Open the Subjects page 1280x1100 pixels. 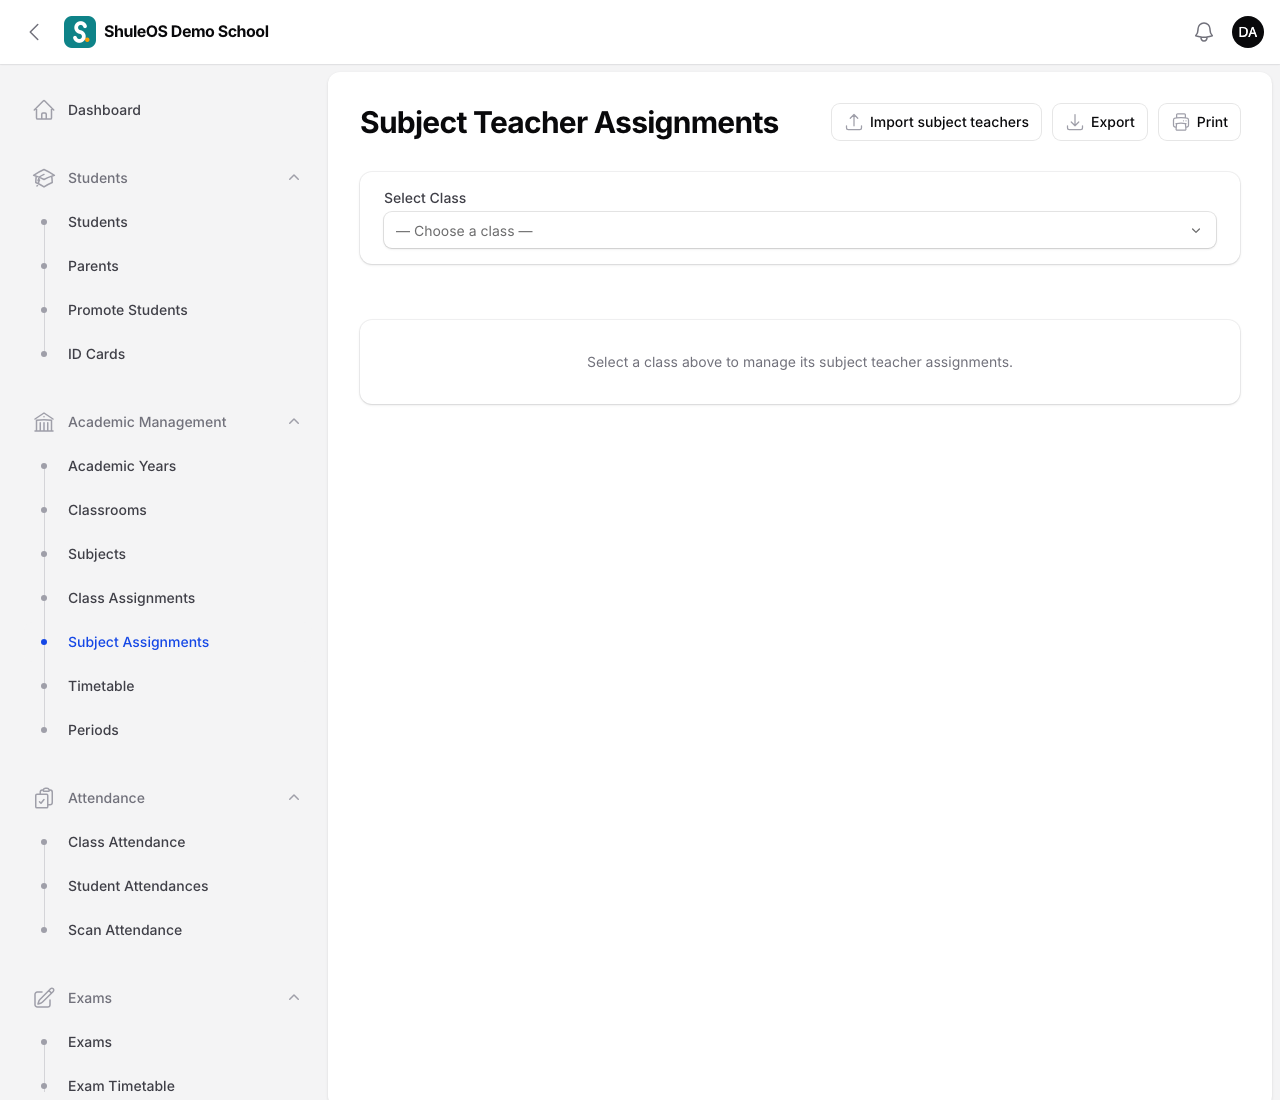[x=97, y=554]
